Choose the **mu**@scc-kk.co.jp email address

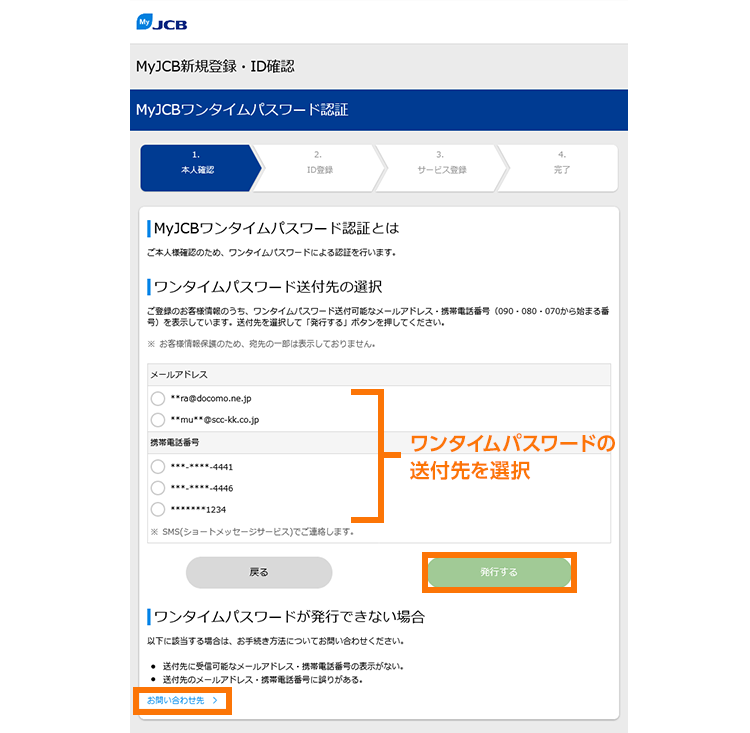158,420
